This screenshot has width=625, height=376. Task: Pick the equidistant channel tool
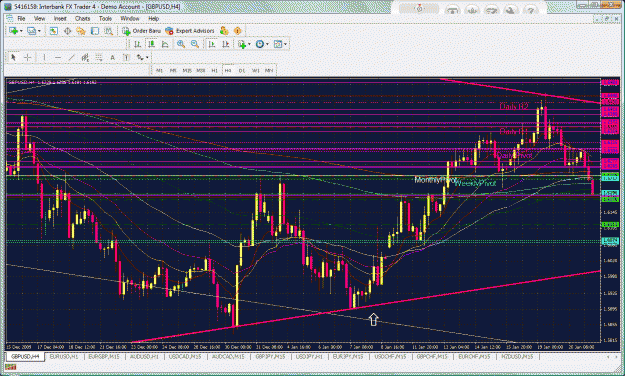[85, 58]
